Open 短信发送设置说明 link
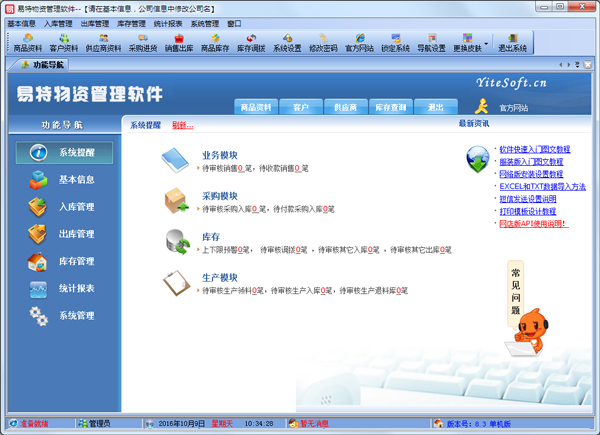 (528, 199)
